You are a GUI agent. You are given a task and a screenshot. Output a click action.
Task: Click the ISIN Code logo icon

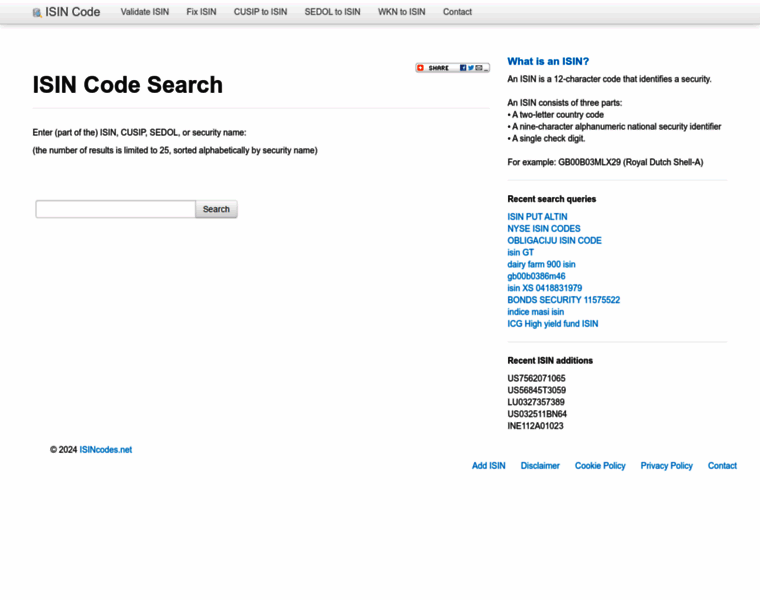click(37, 13)
